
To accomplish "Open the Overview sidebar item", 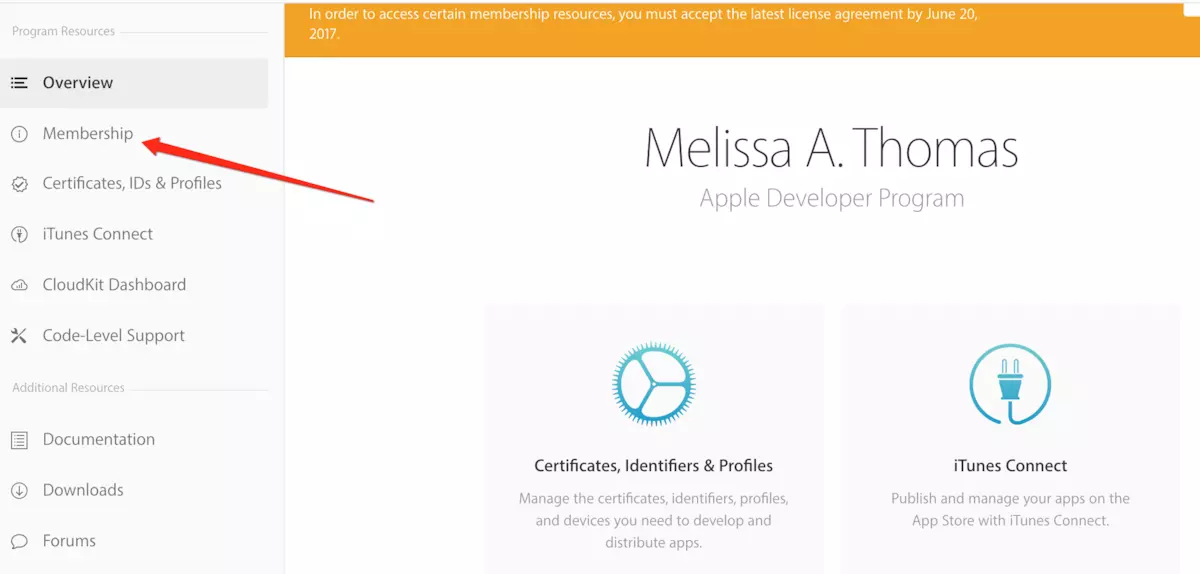I will 134,83.
